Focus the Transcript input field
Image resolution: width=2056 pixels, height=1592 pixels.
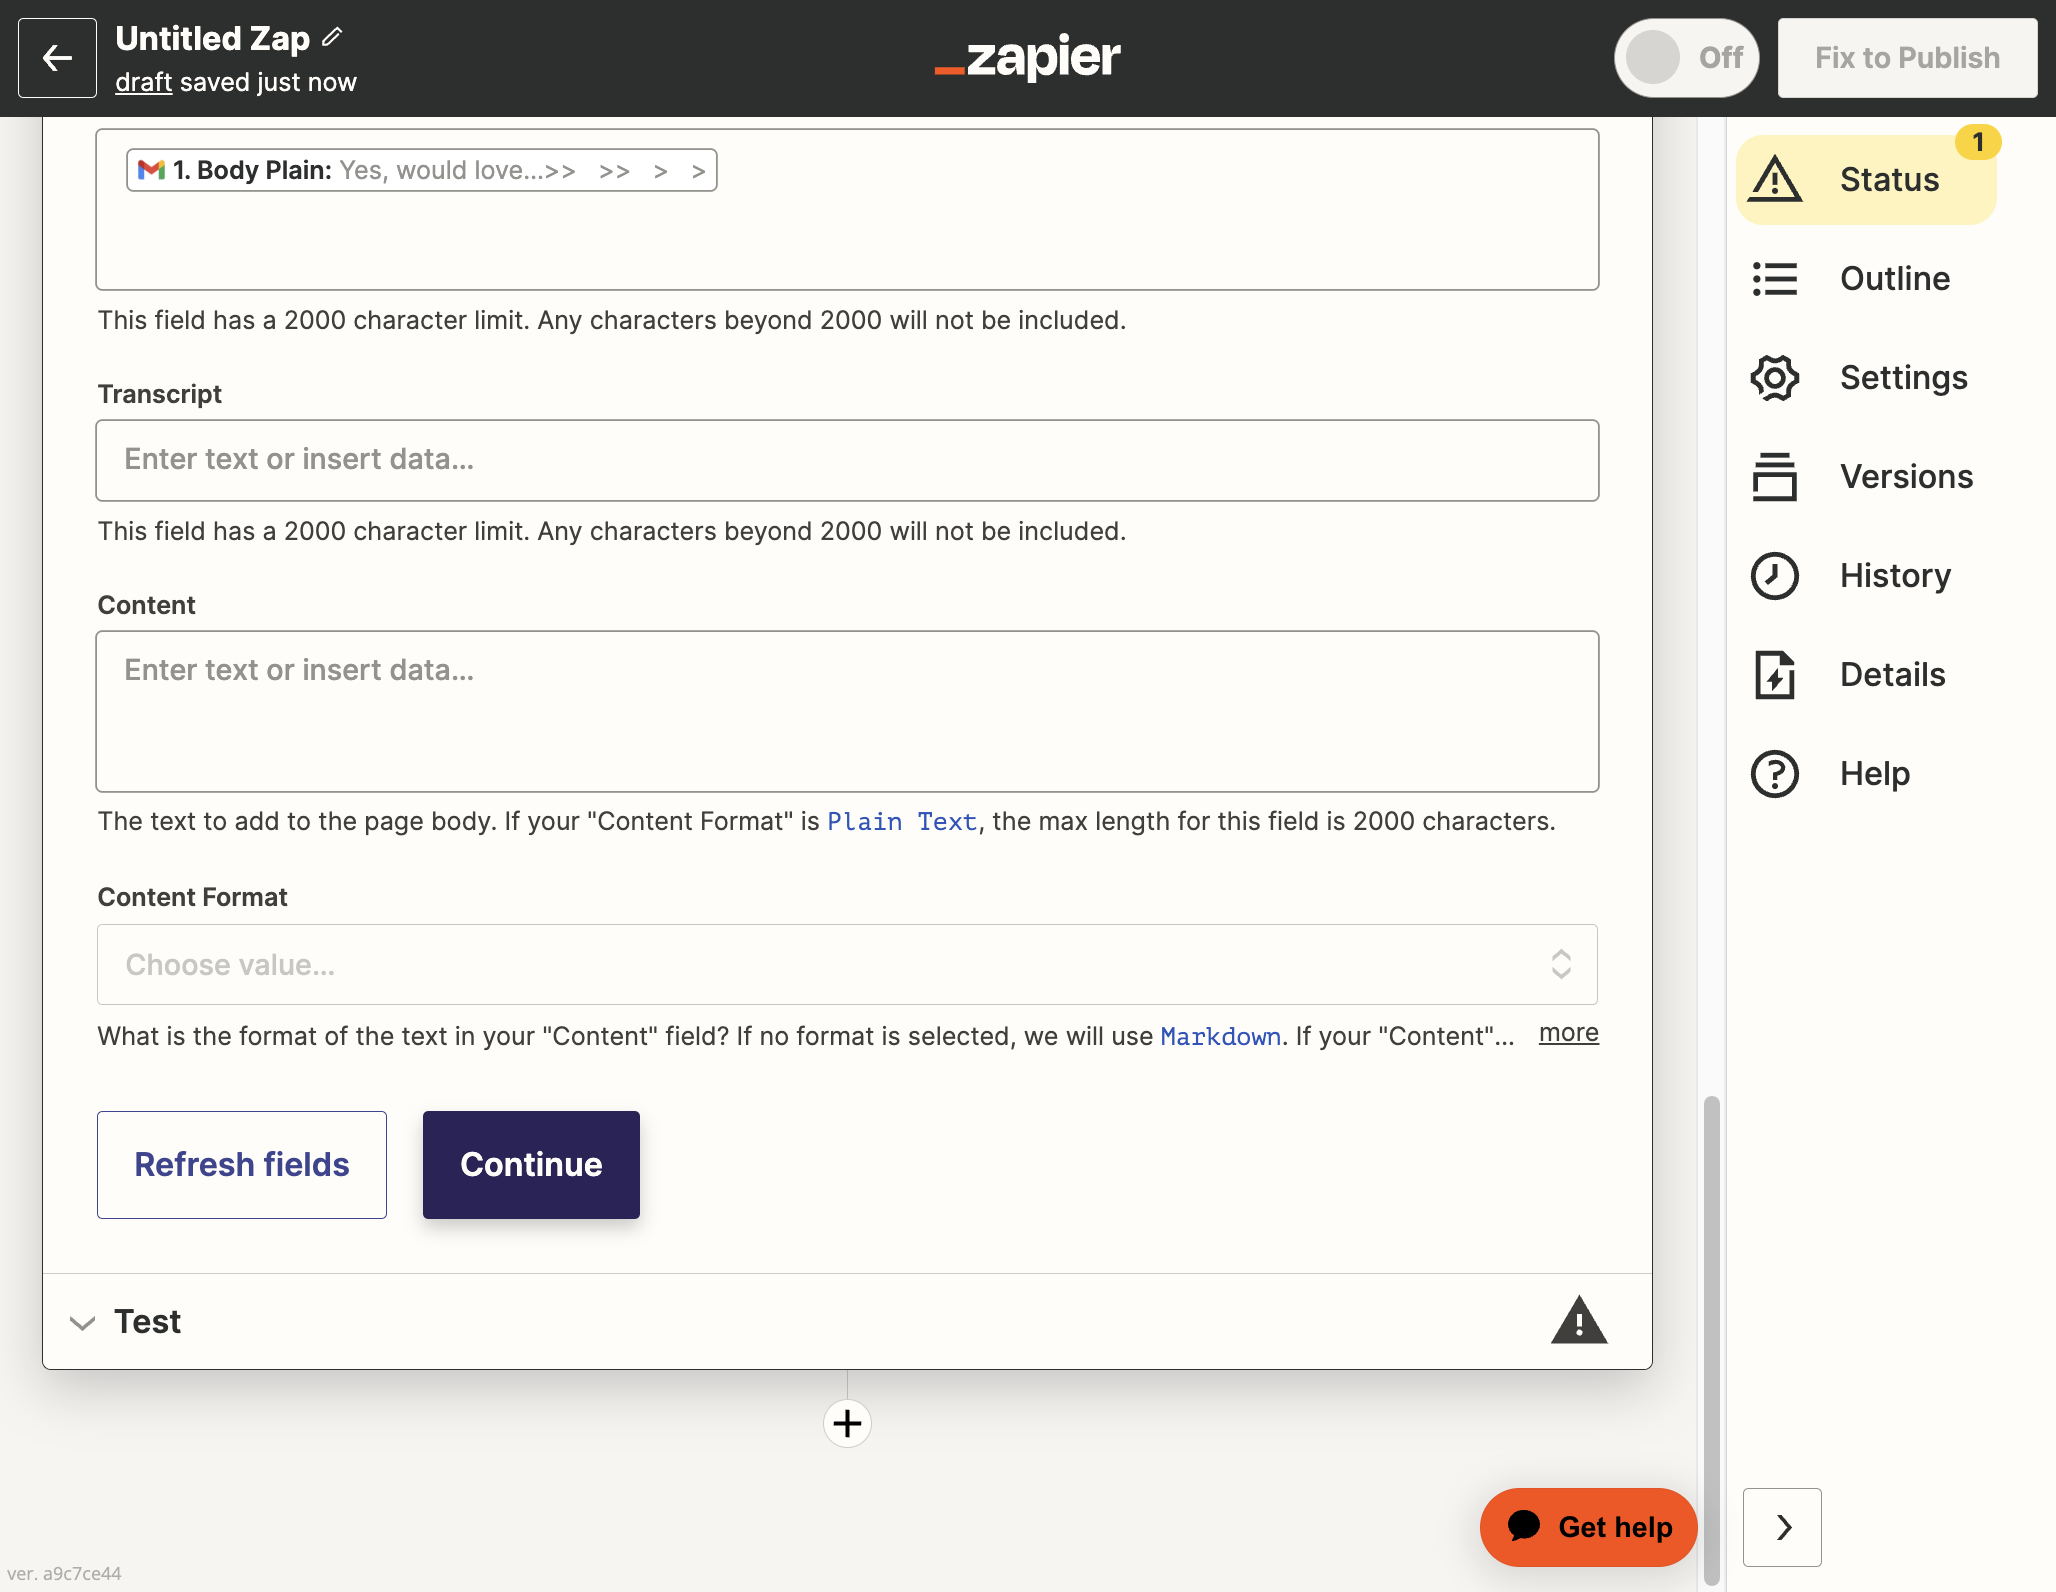847,460
